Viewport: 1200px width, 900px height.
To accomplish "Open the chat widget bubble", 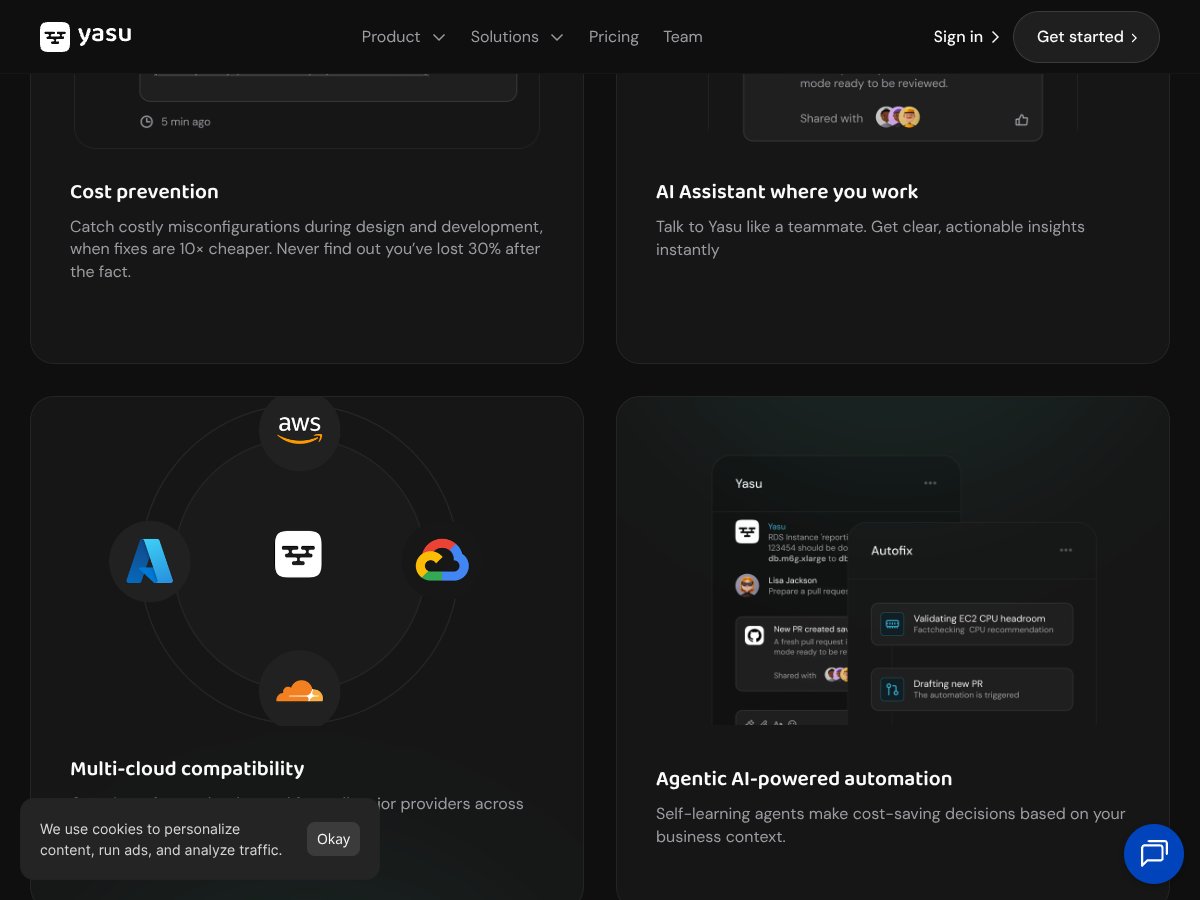I will (1153, 854).
